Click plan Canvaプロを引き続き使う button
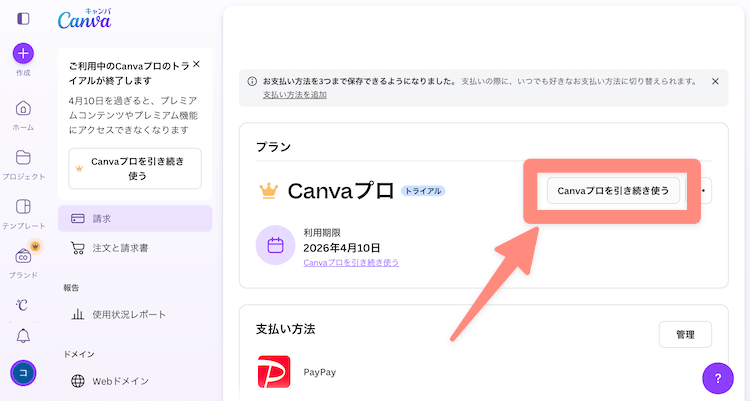Viewport: 750px width, 401px height. [613, 190]
